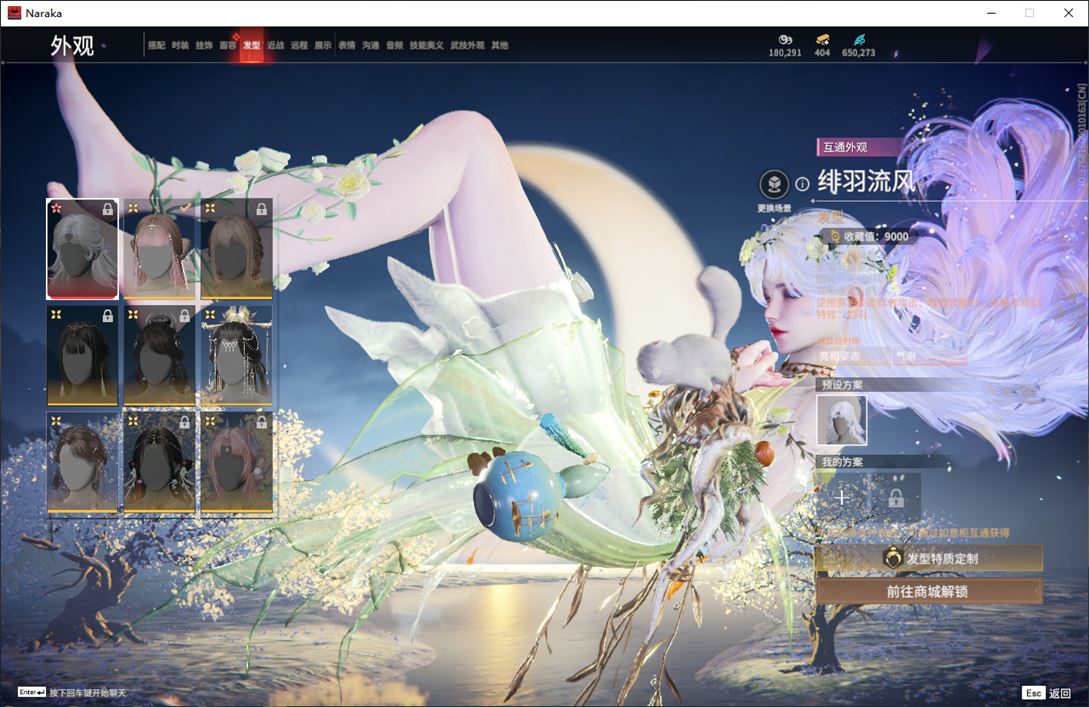Click the locked slot under 我的方案
Viewport: 1089px width, 707px height.
pyautogui.click(x=896, y=497)
